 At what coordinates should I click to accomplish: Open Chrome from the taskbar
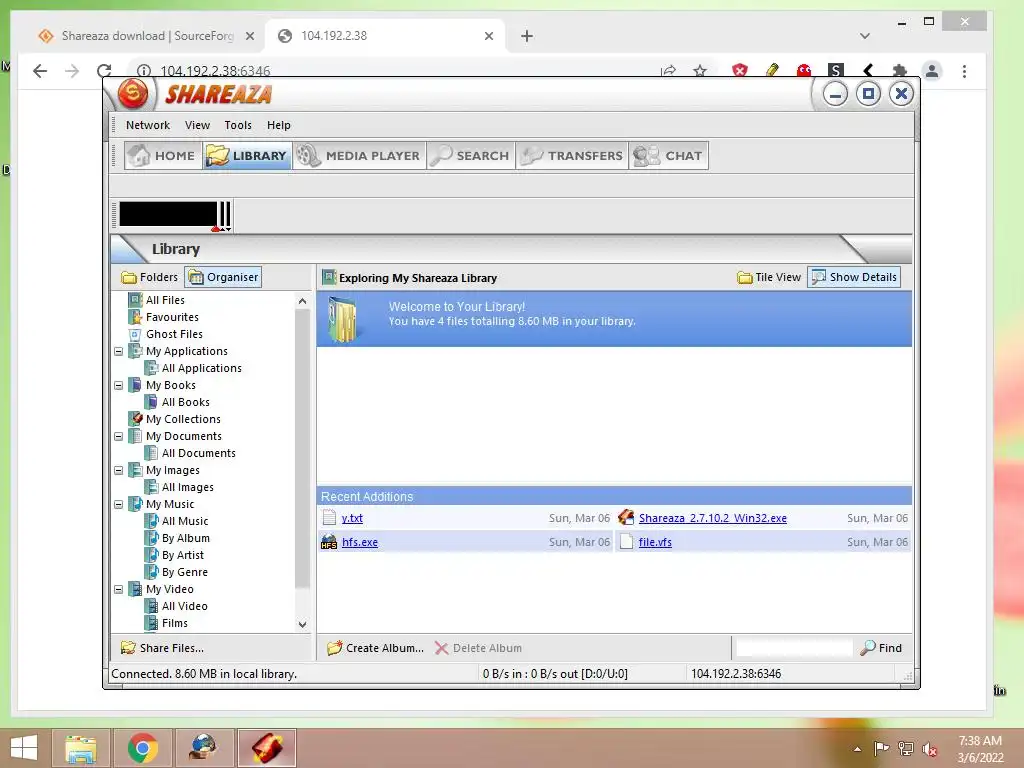click(143, 748)
